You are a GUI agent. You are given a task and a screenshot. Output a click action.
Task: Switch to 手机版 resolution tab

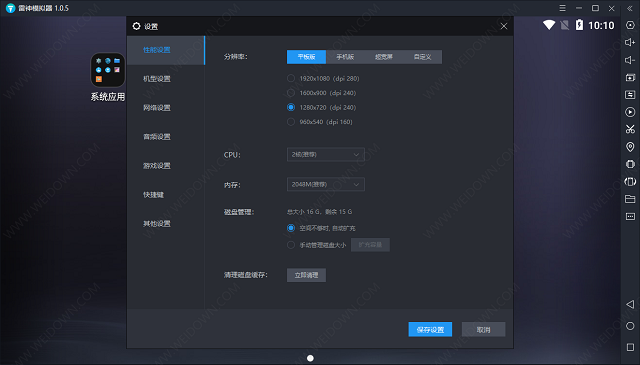coord(345,57)
